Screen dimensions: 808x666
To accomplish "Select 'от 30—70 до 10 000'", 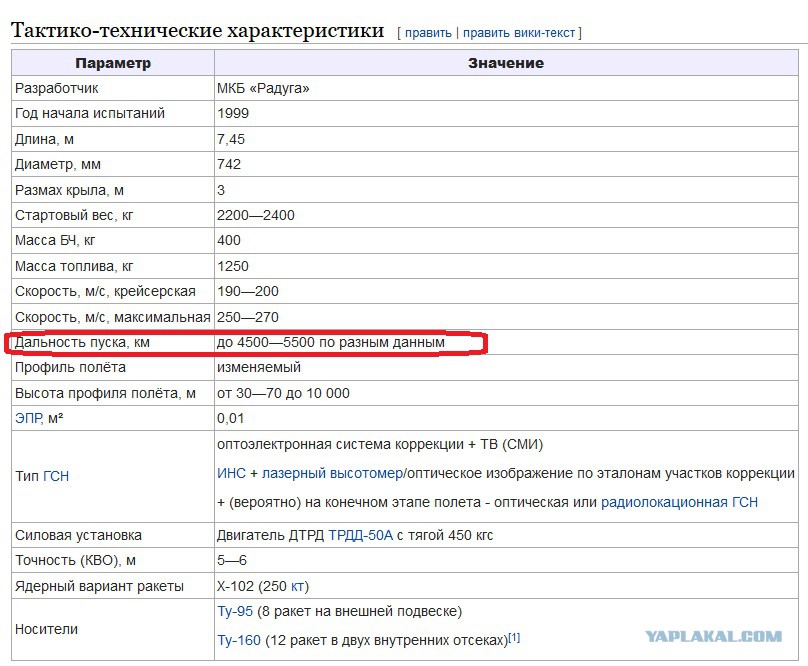I will click(283, 393).
